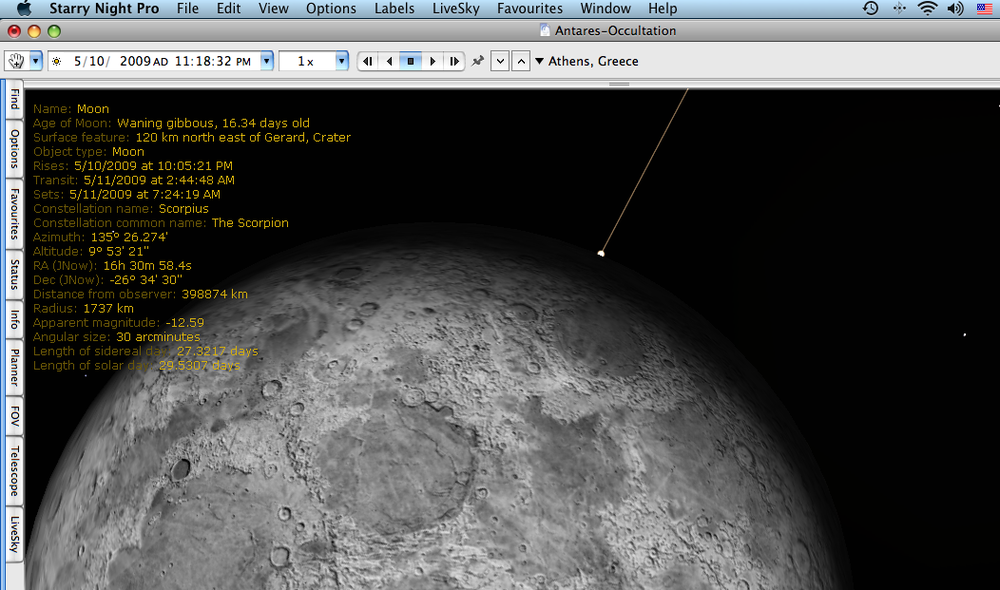This screenshot has height=590, width=1000.
Task: Run time backward in the time controls
Action: coord(389,60)
